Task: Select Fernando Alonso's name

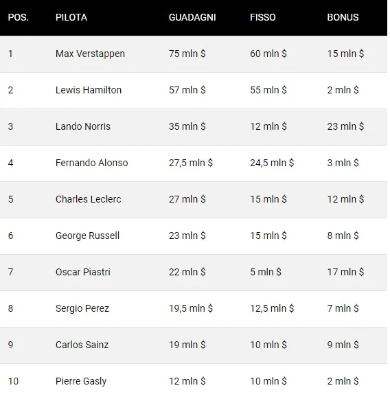Action: pos(92,163)
